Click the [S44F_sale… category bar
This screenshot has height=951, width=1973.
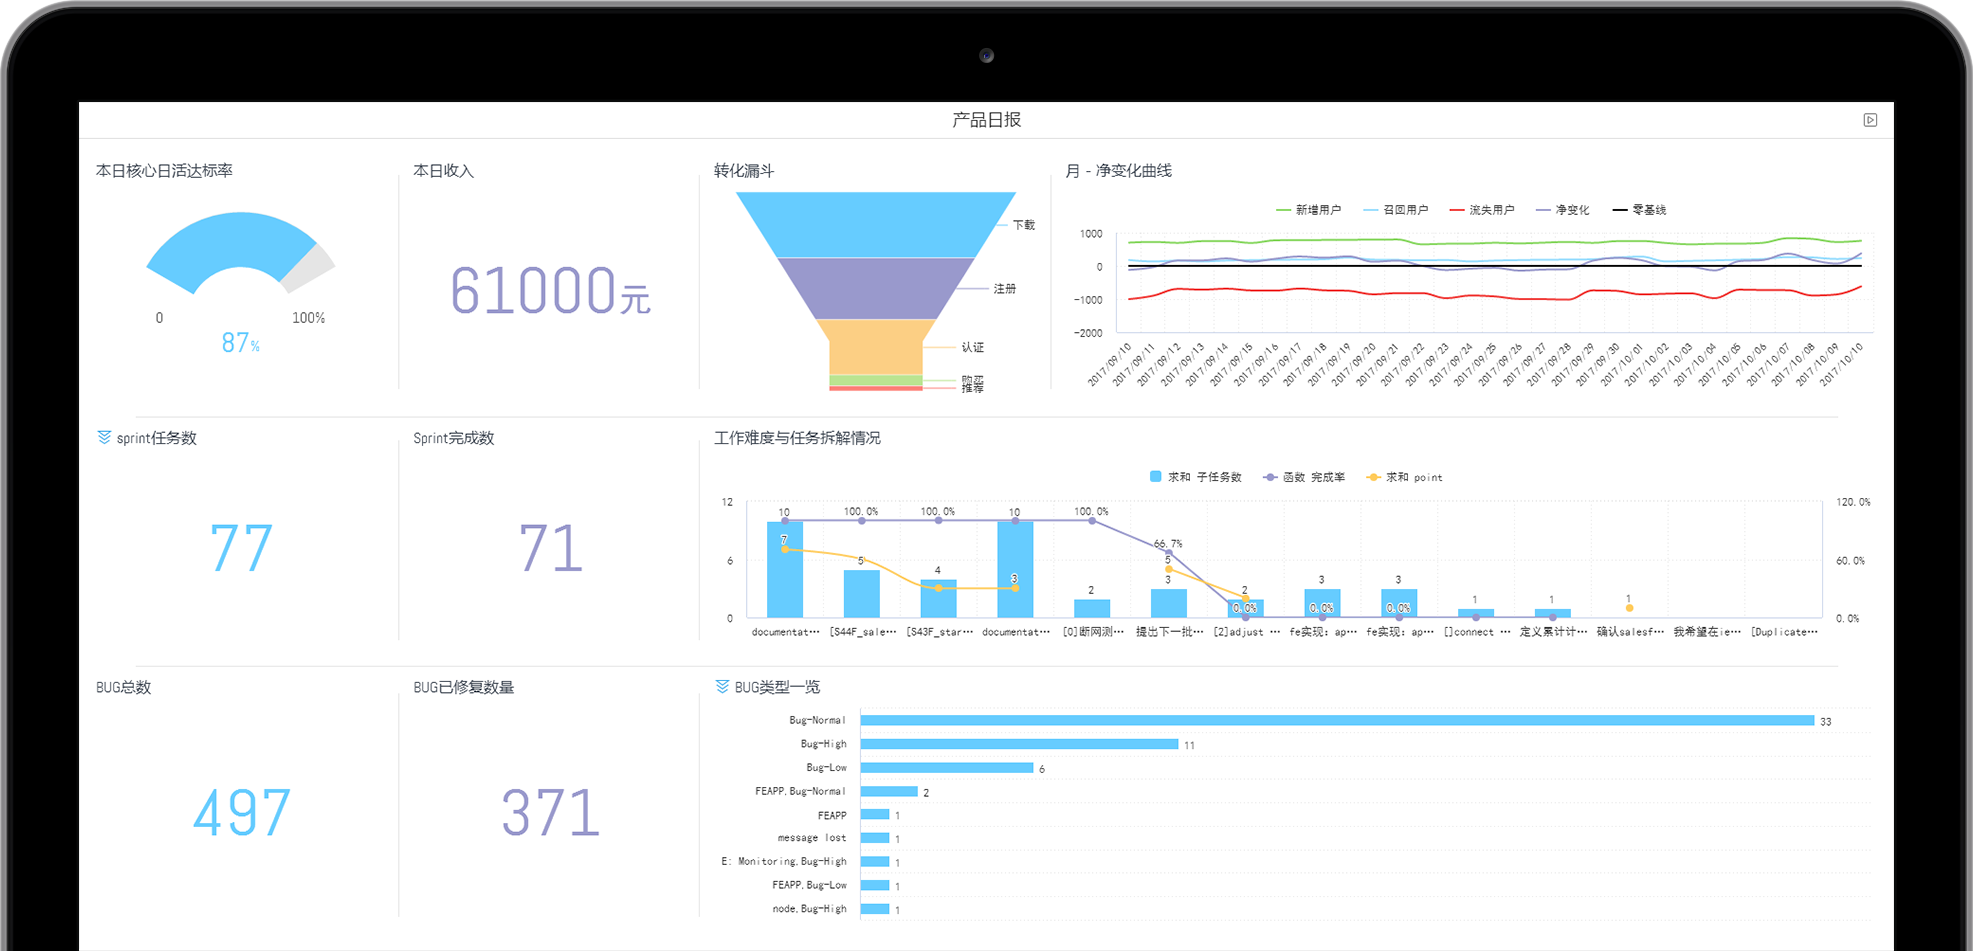tap(861, 593)
